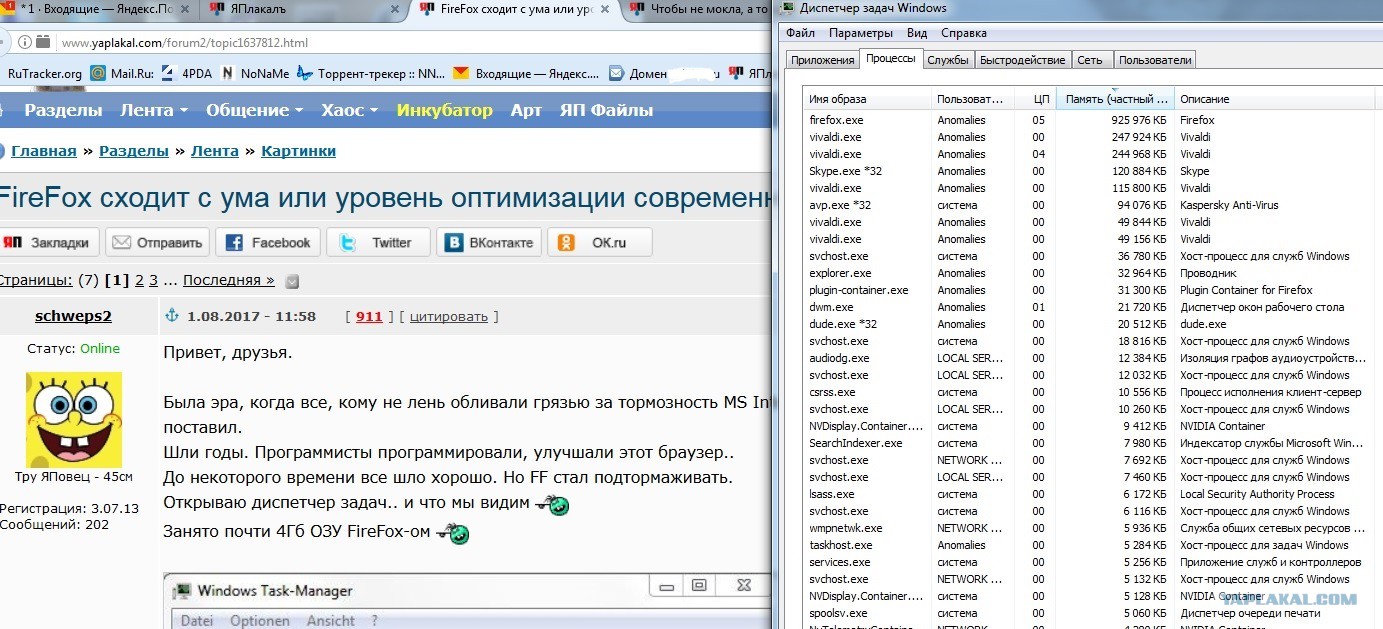Screen dimensions: 1383x629
Task: Open the Mail.Ru bookmark icon
Action: 98,73
